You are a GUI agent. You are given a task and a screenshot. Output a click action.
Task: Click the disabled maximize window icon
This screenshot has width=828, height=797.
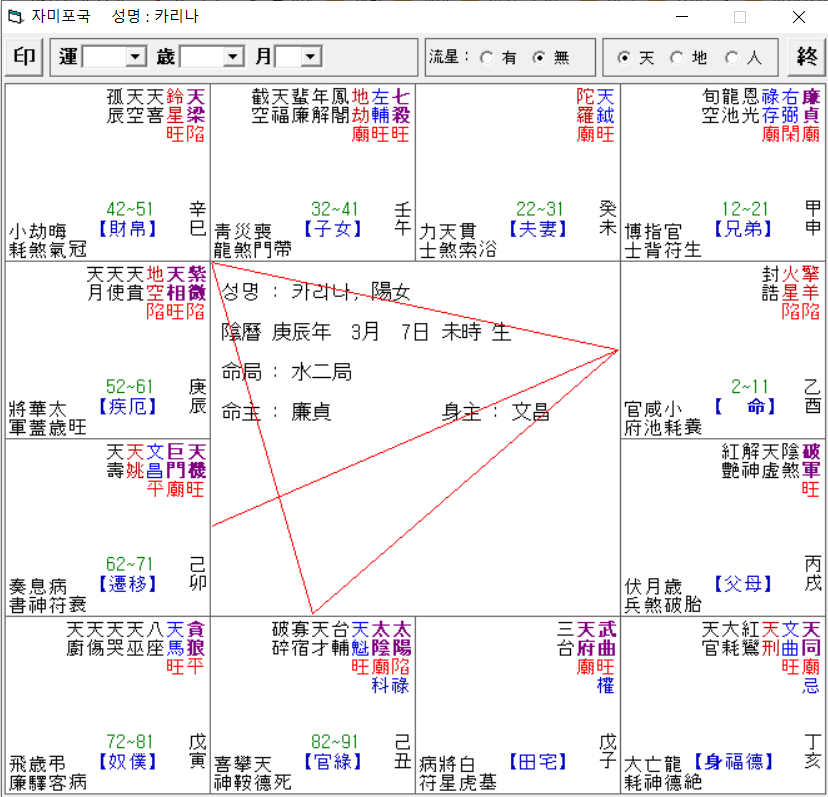pyautogui.click(x=740, y=17)
